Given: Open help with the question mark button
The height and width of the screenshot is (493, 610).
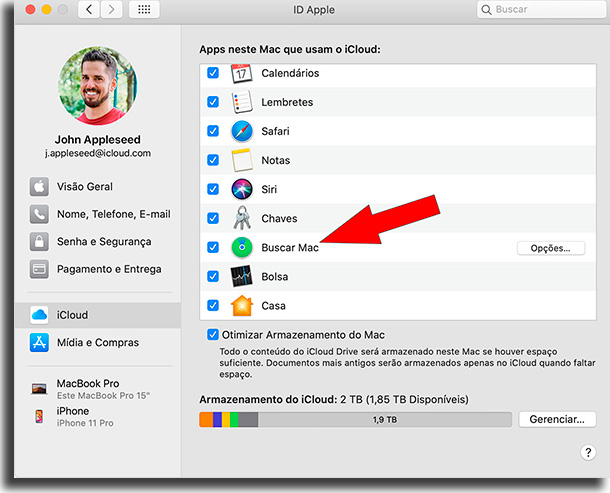Looking at the screenshot, I should pyautogui.click(x=588, y=453).
